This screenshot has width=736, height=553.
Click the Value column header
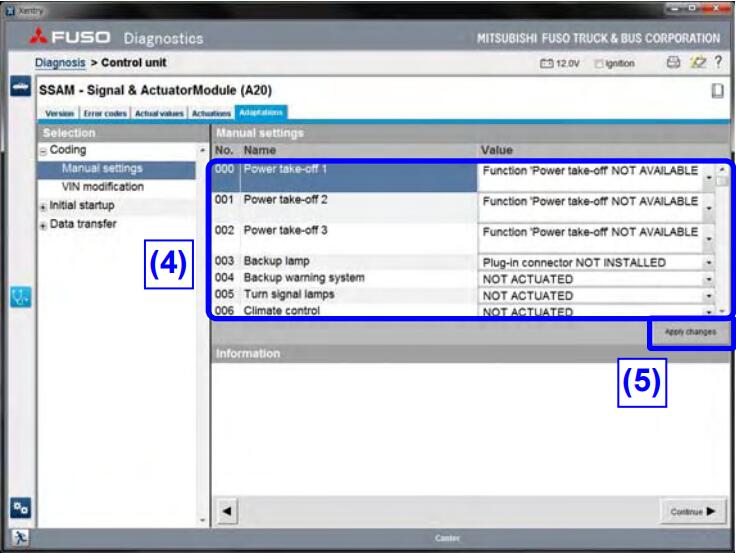[497, 150]
